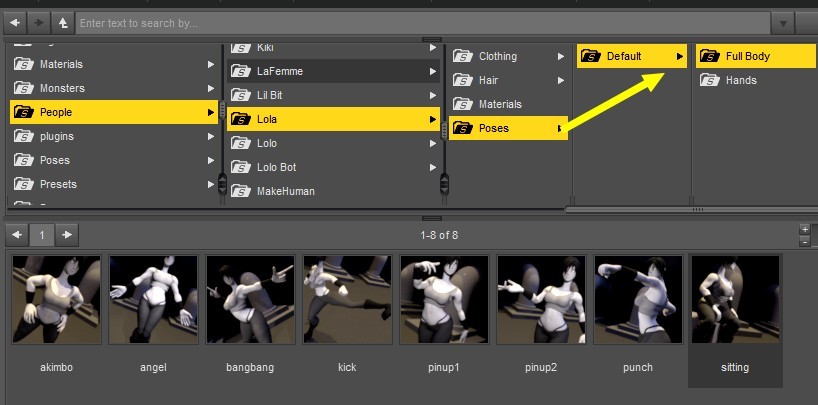Expand the Clothing folder arrow
The height and width of the screenshot is (405, 818).
click(561, 56)
